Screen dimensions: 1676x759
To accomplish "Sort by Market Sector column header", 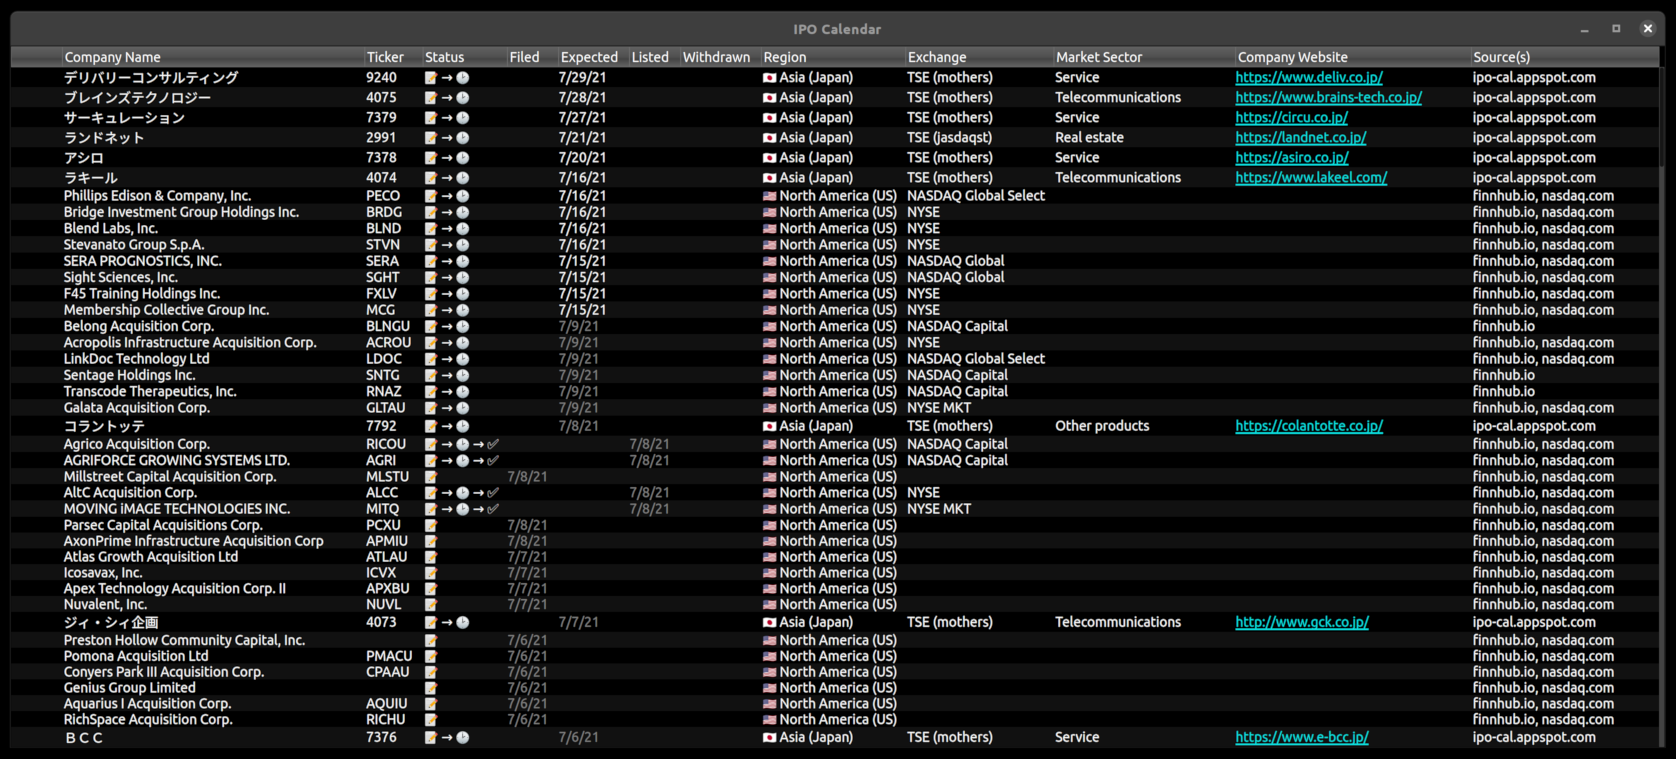I will click(1099, 57).
